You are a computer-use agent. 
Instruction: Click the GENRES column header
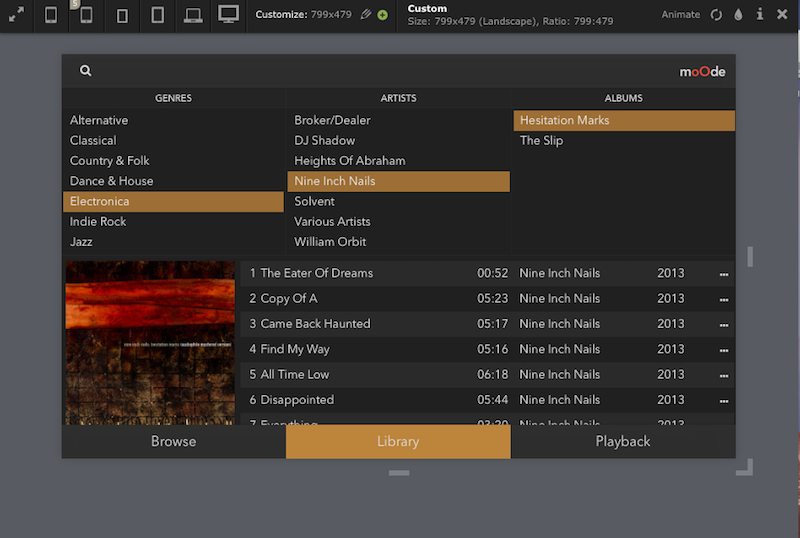click(x=173, y=98)
